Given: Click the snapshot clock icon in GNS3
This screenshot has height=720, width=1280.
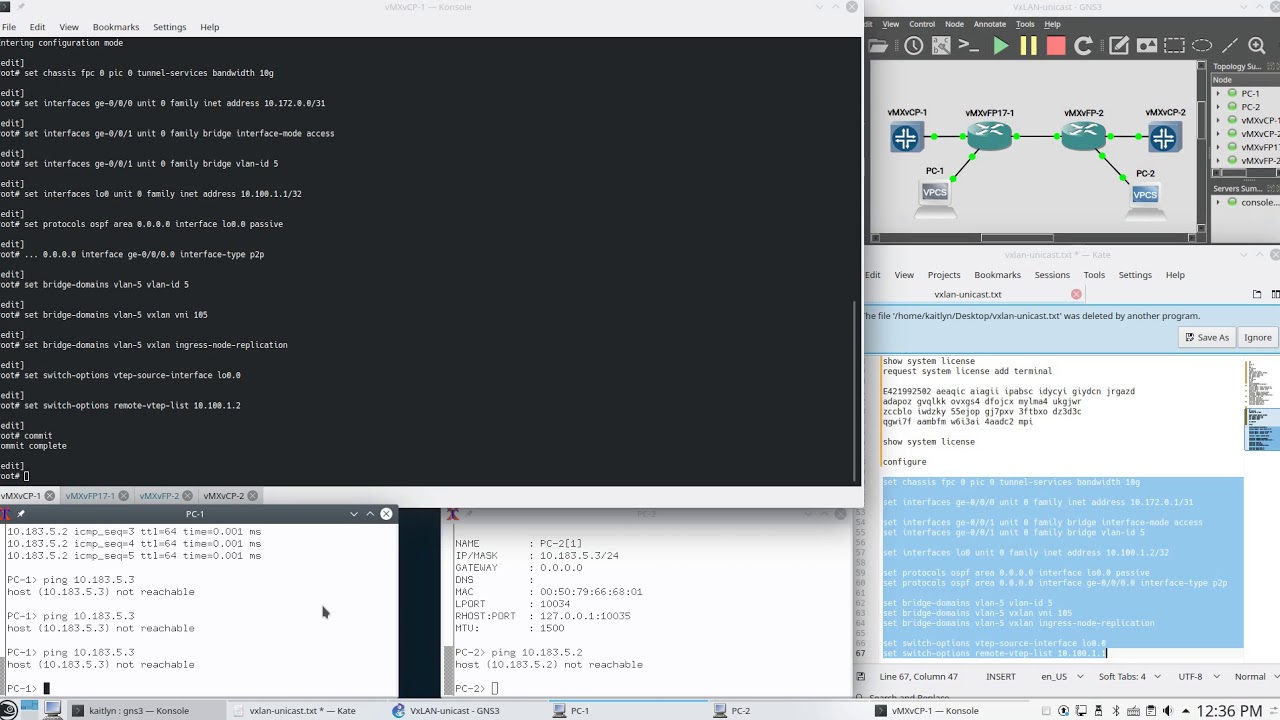Looking at the screenshot, I should 913,46.
